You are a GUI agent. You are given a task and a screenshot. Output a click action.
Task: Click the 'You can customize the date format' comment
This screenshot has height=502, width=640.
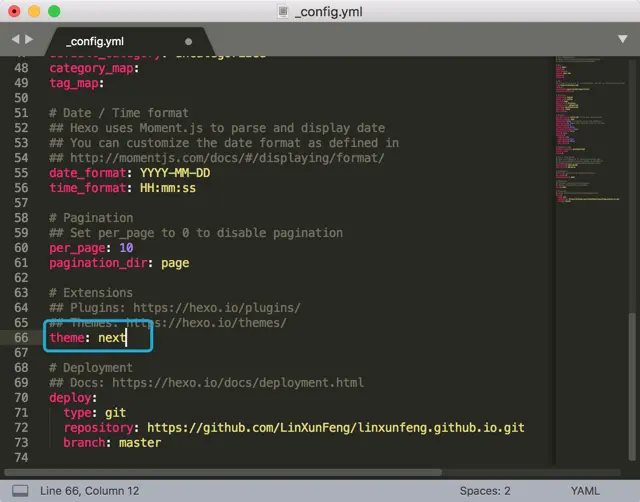224,143
